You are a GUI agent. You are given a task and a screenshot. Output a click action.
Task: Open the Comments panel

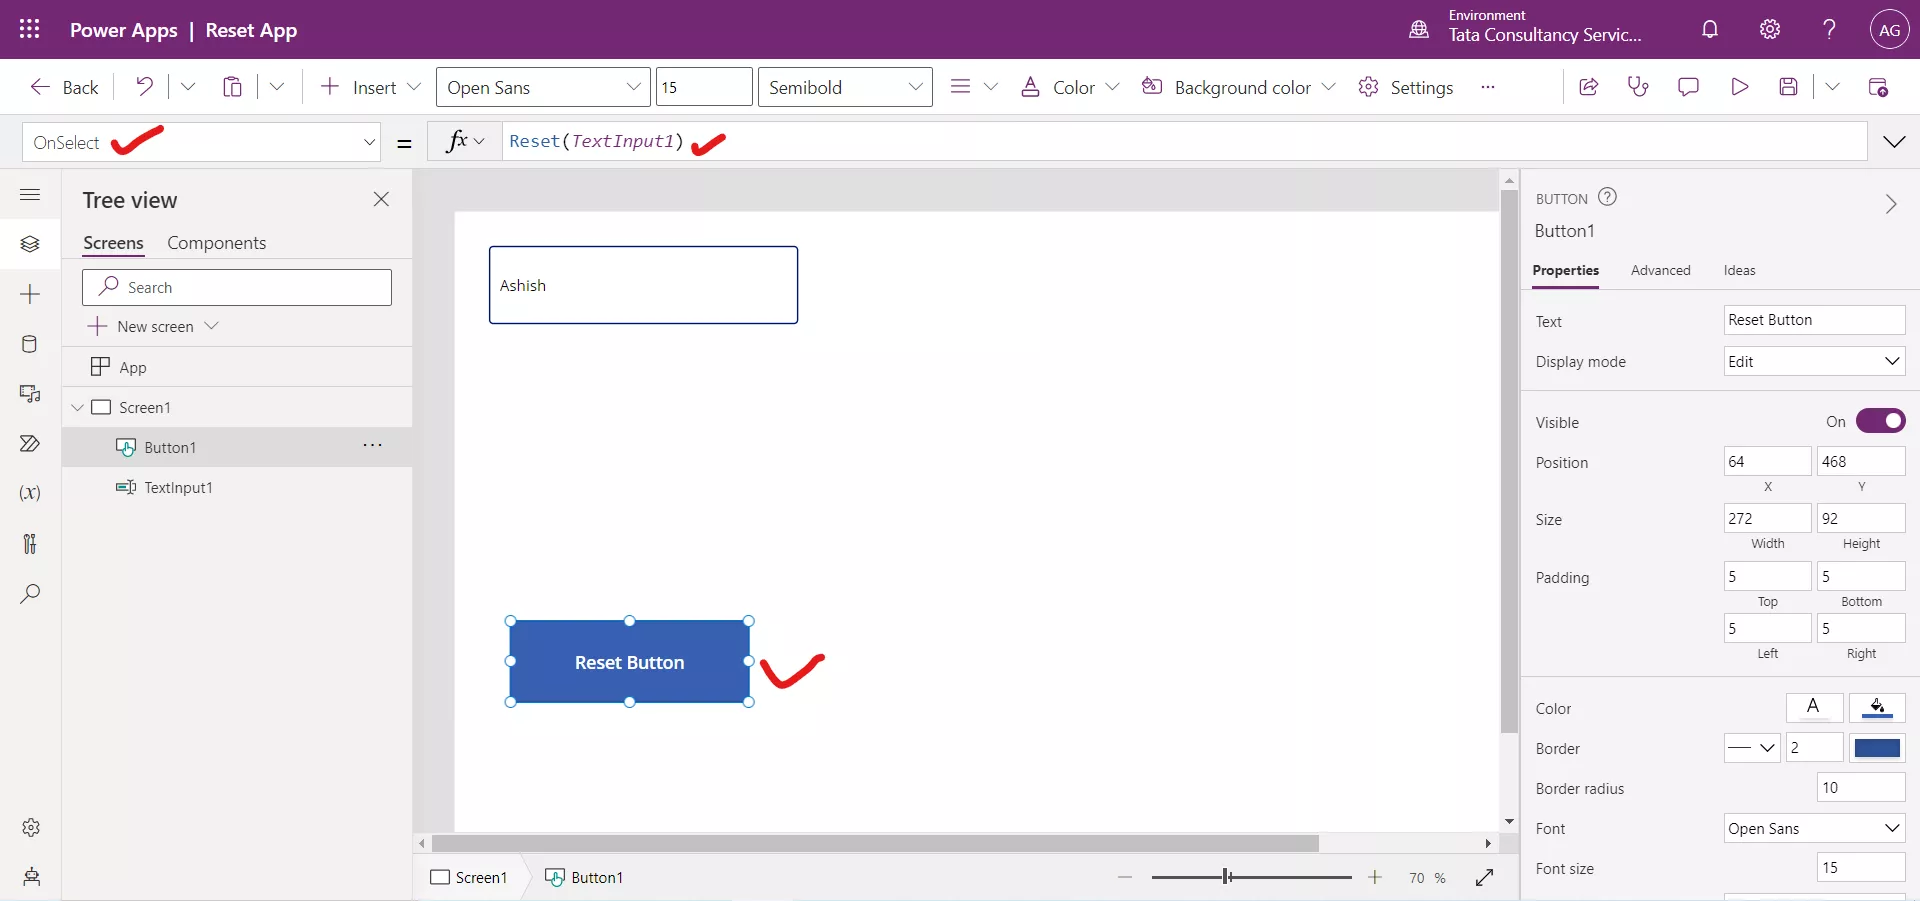coord(1688,87)
